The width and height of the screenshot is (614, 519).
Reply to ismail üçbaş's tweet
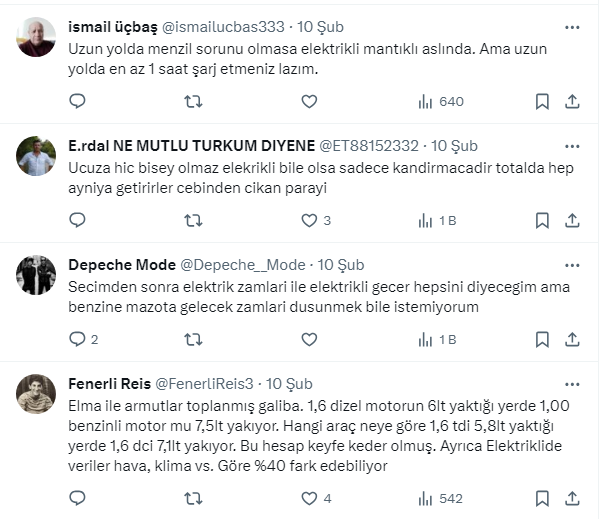pos(78,101)
